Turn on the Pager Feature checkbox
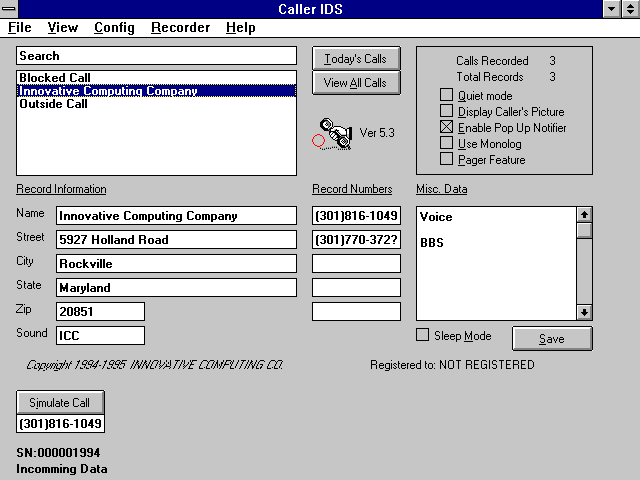Viewport: 640px width, 480px height. [x=446, y=160]
